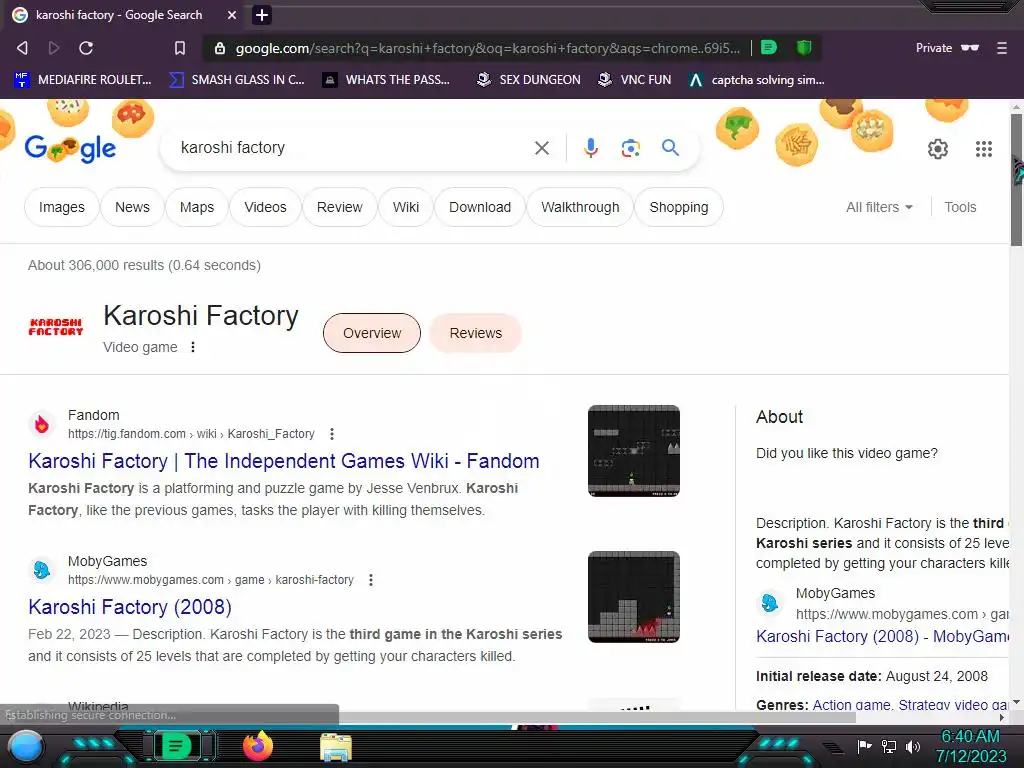Open the MobyGames result game thumbnail
The width and height of the screenshot is (1024, 768).
pos(633,597)
